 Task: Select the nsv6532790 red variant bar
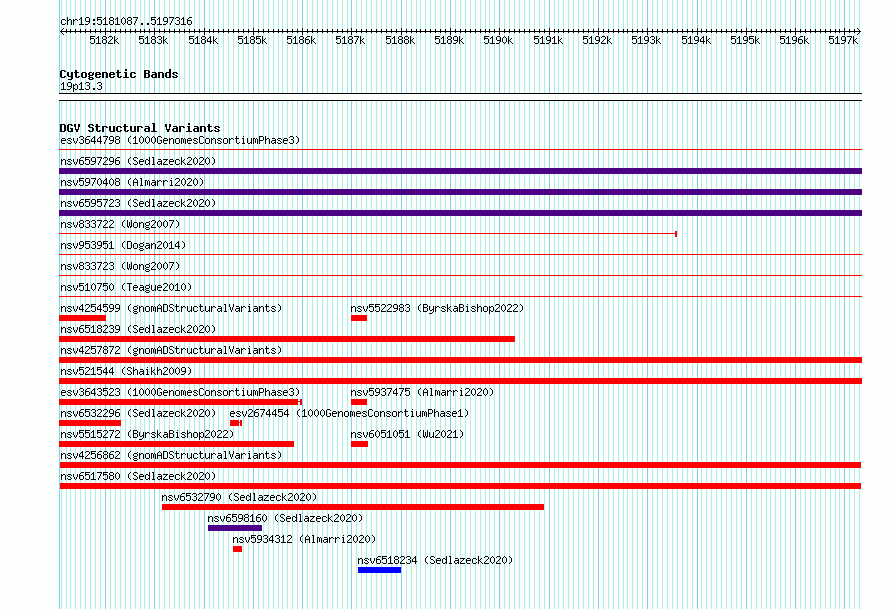353,507
